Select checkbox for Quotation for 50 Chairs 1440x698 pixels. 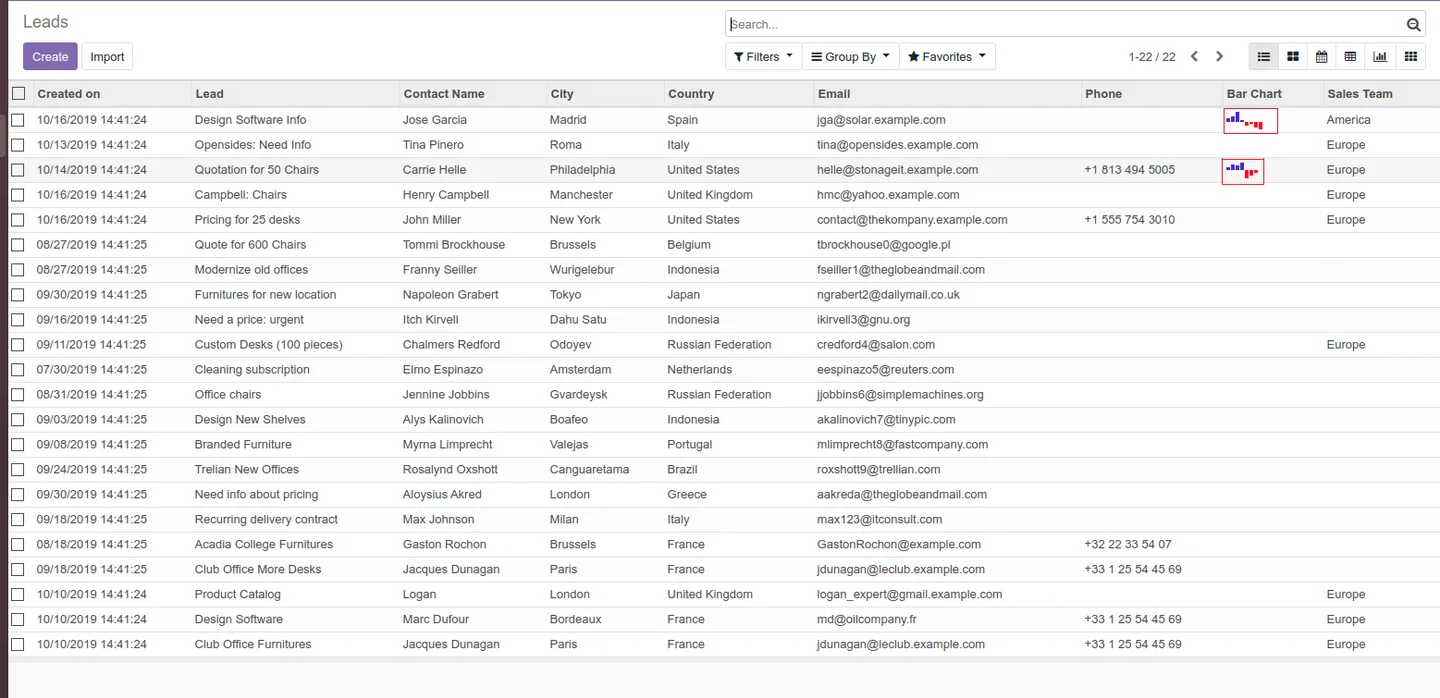(18, 170)
